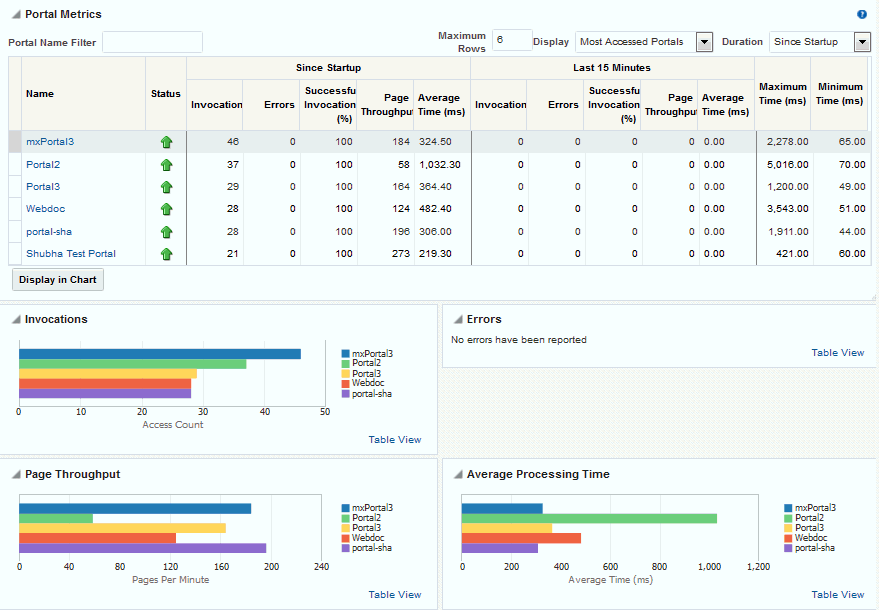Collapse the Invocations chart panel
Image resolution: width=879 pixels, height=610 pixels.
[x=16, y=320]
